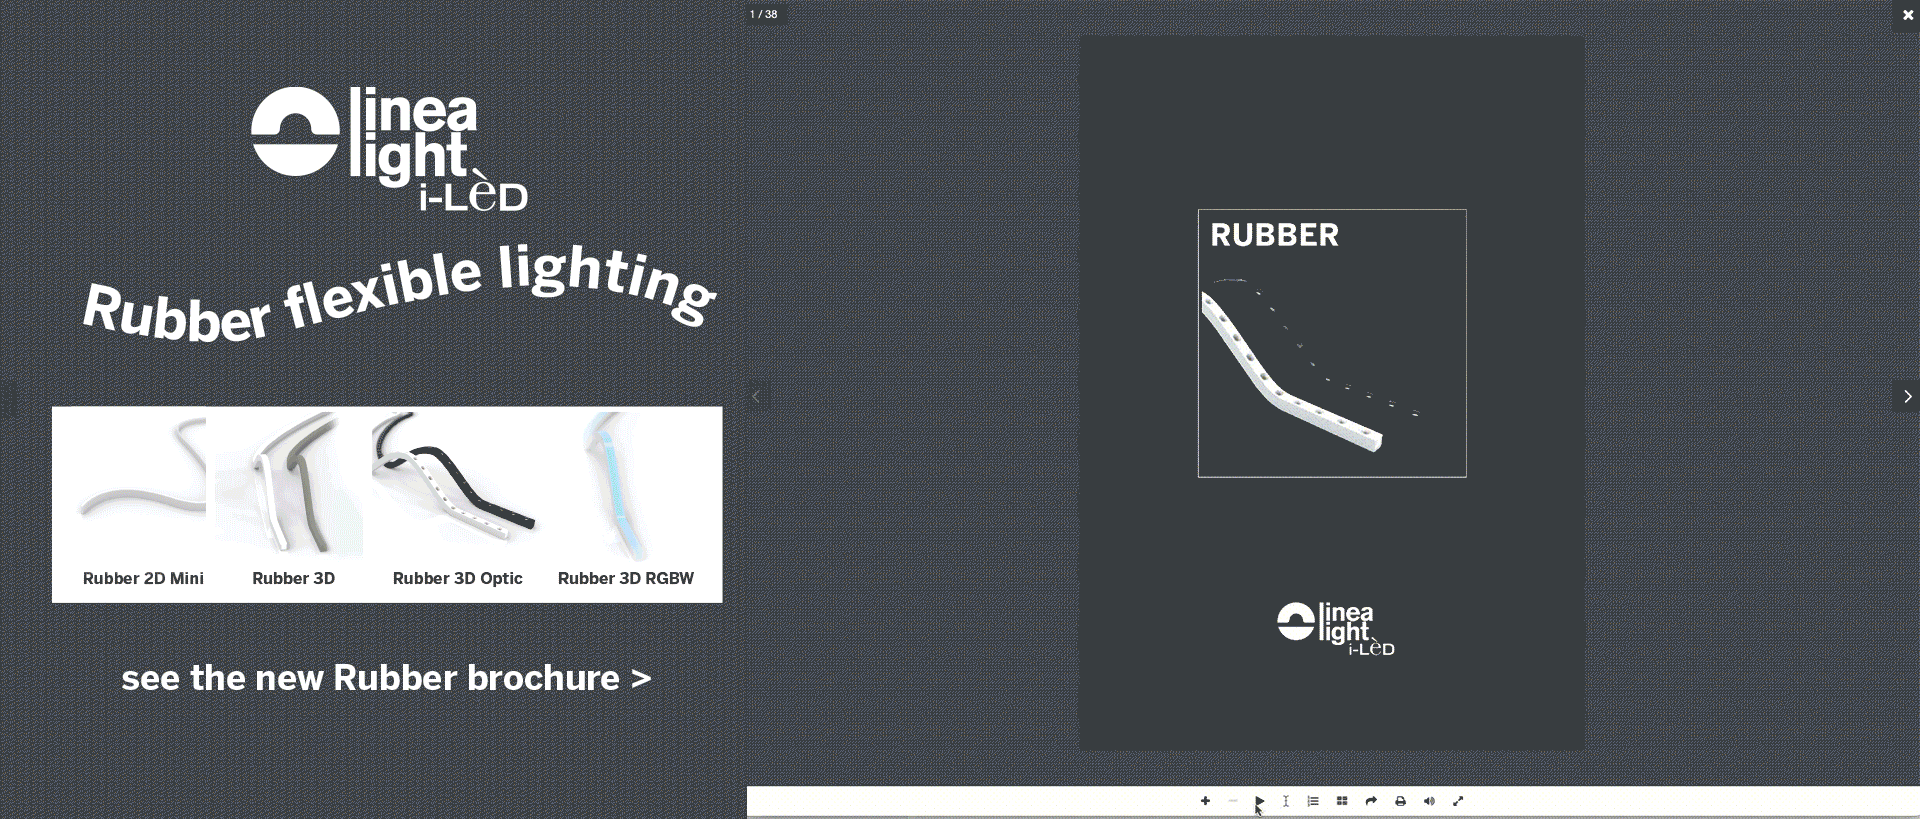Share the brochure using arrow icon
1920x819 pixels.
coord(1371,801)
